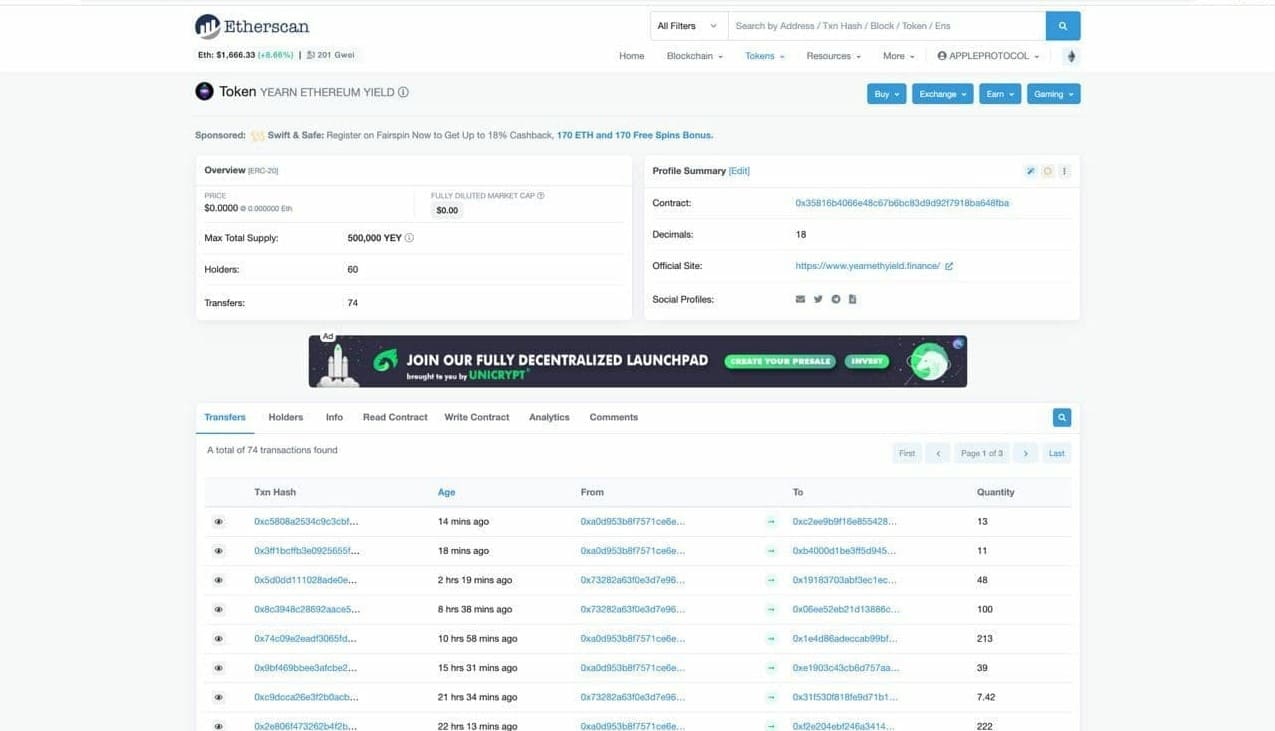Click the Ethereum network icon in navbar

coord(1071,56)
